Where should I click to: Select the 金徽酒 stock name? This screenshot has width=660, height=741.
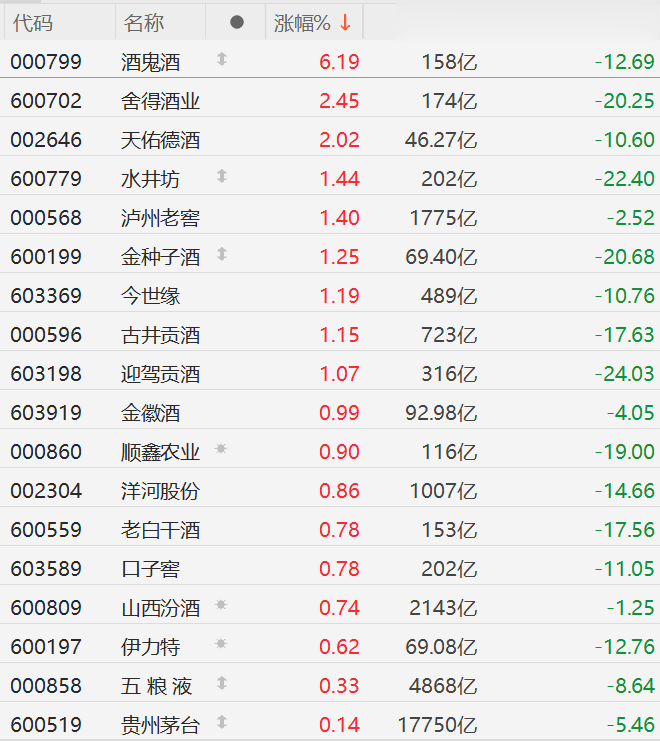[x=150, y=413]
